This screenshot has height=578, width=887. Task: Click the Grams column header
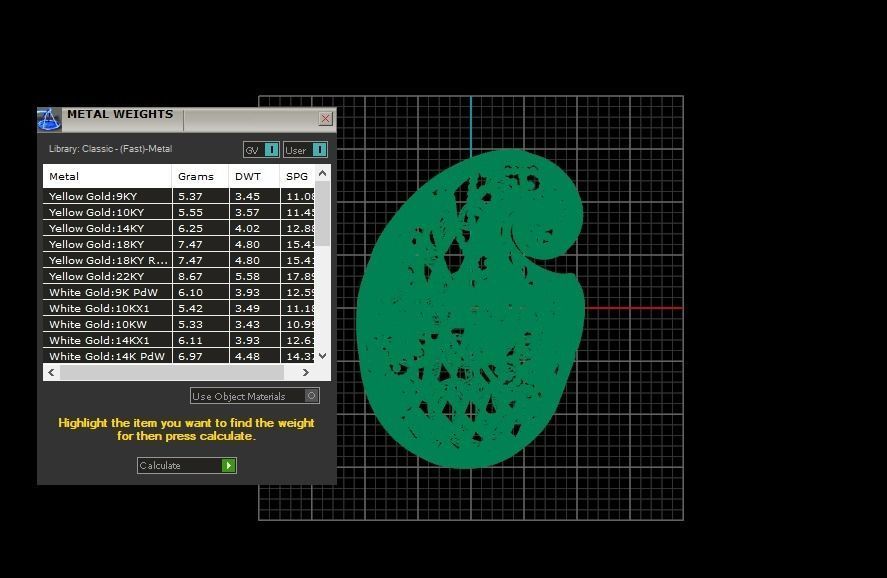[200, 176]
